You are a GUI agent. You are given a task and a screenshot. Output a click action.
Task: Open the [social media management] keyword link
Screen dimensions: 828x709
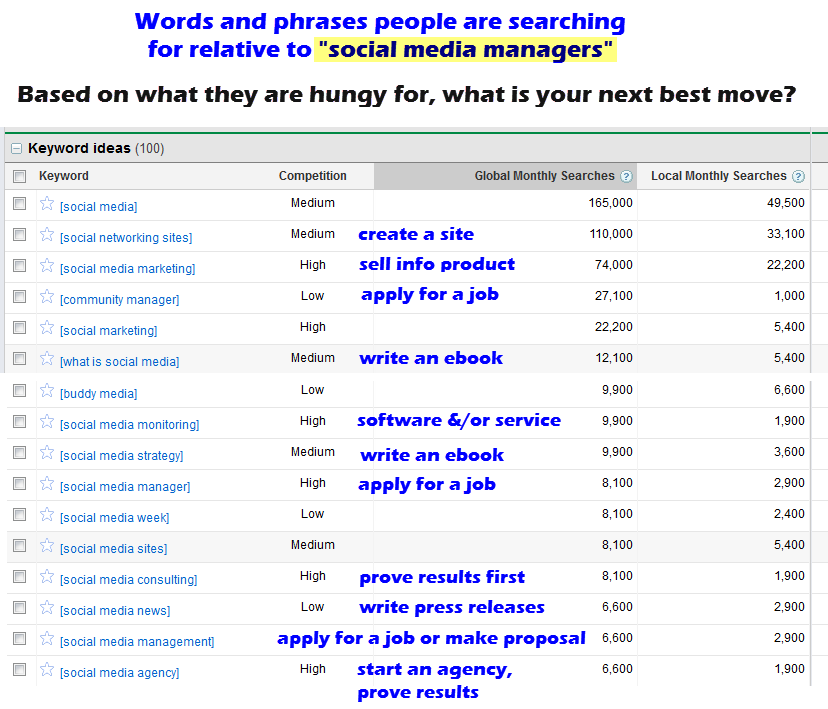(136, 642)
